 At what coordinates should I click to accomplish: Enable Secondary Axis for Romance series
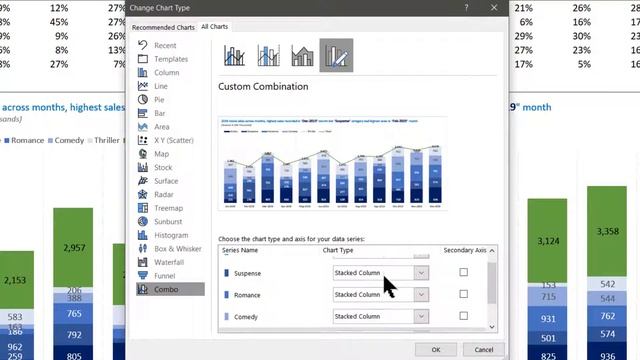[x=463, y=294]
